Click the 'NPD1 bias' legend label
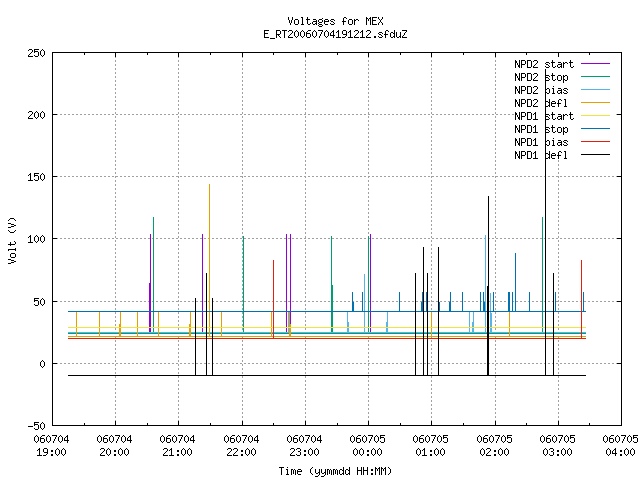 click(541, 142)
